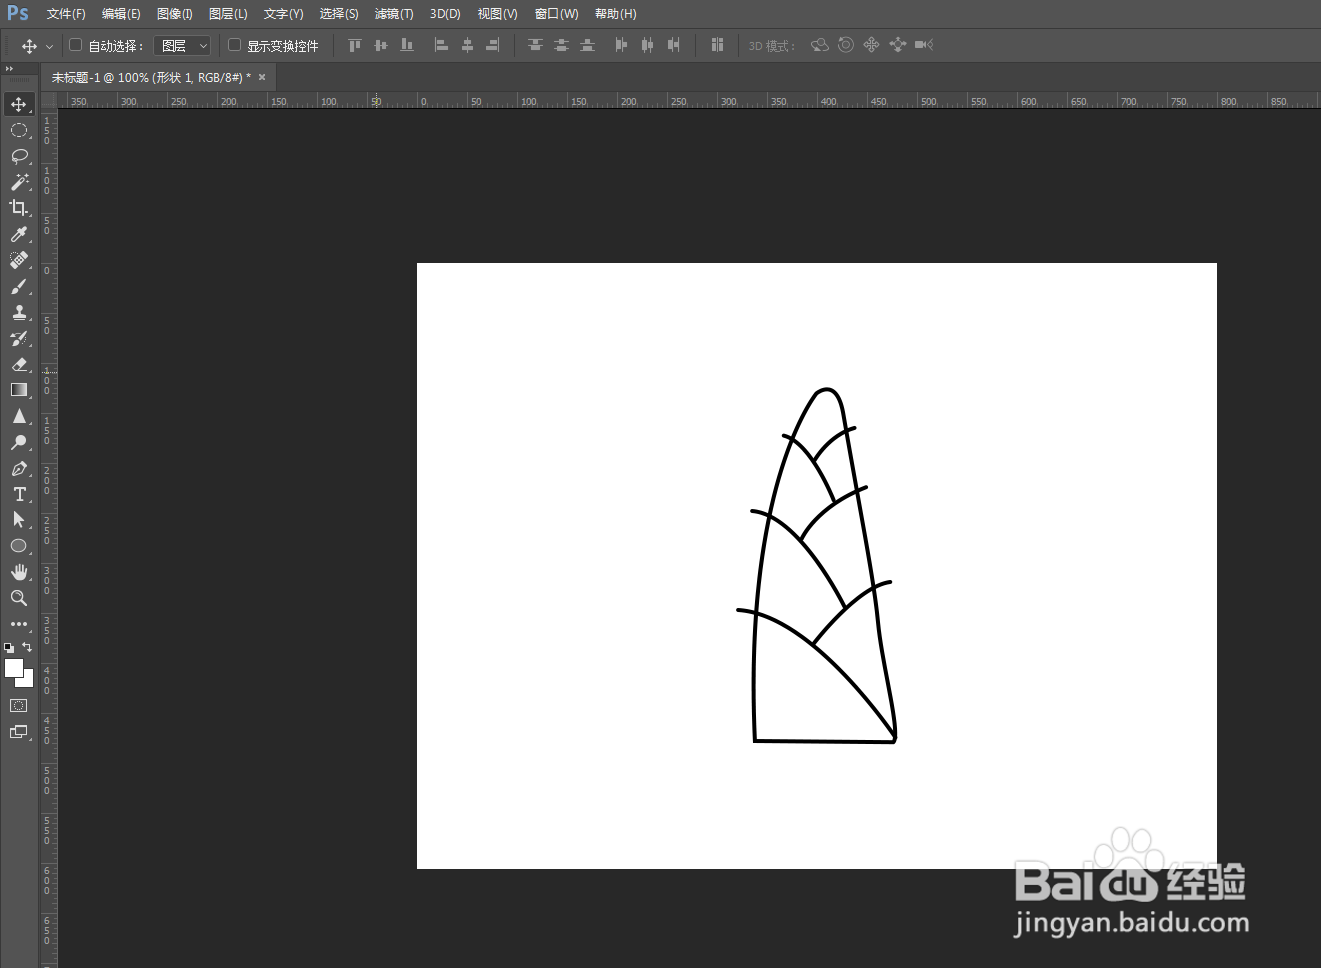Change the screen mode
Screen dimensions: 1321x968
(19, 732)
